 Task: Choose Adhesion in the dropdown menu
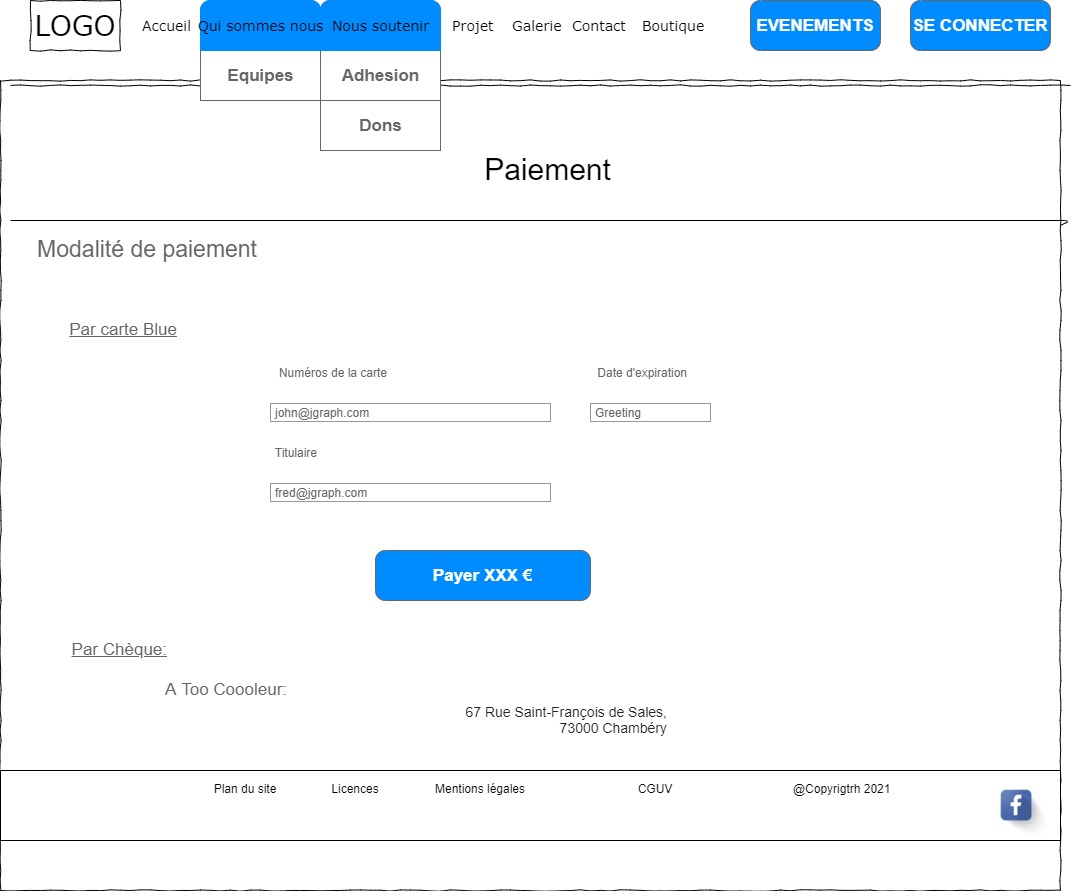coord(380,76)
